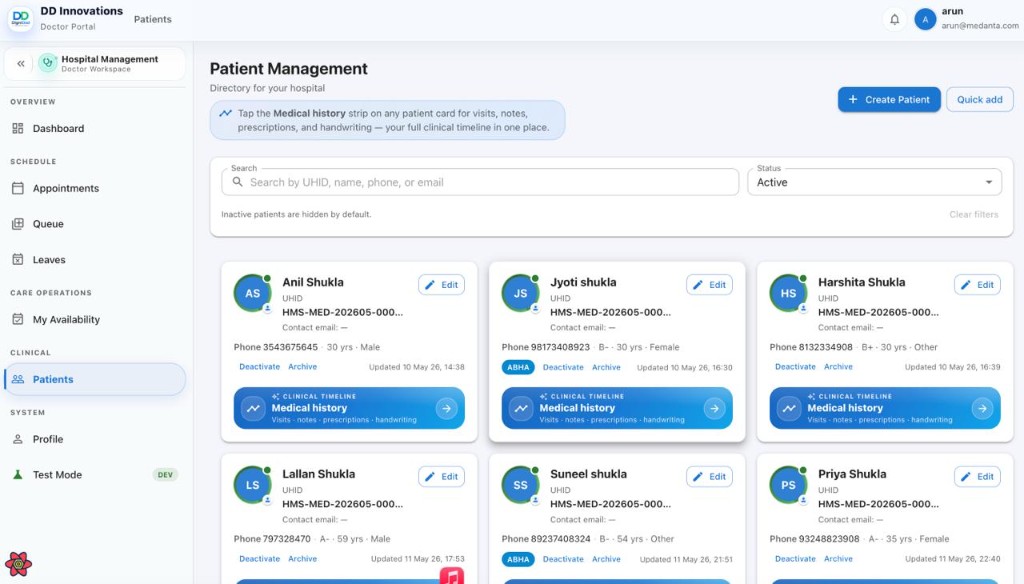
Task: Archive Anil Shukla
Action: pyautogui.click(x=302, y=366)
